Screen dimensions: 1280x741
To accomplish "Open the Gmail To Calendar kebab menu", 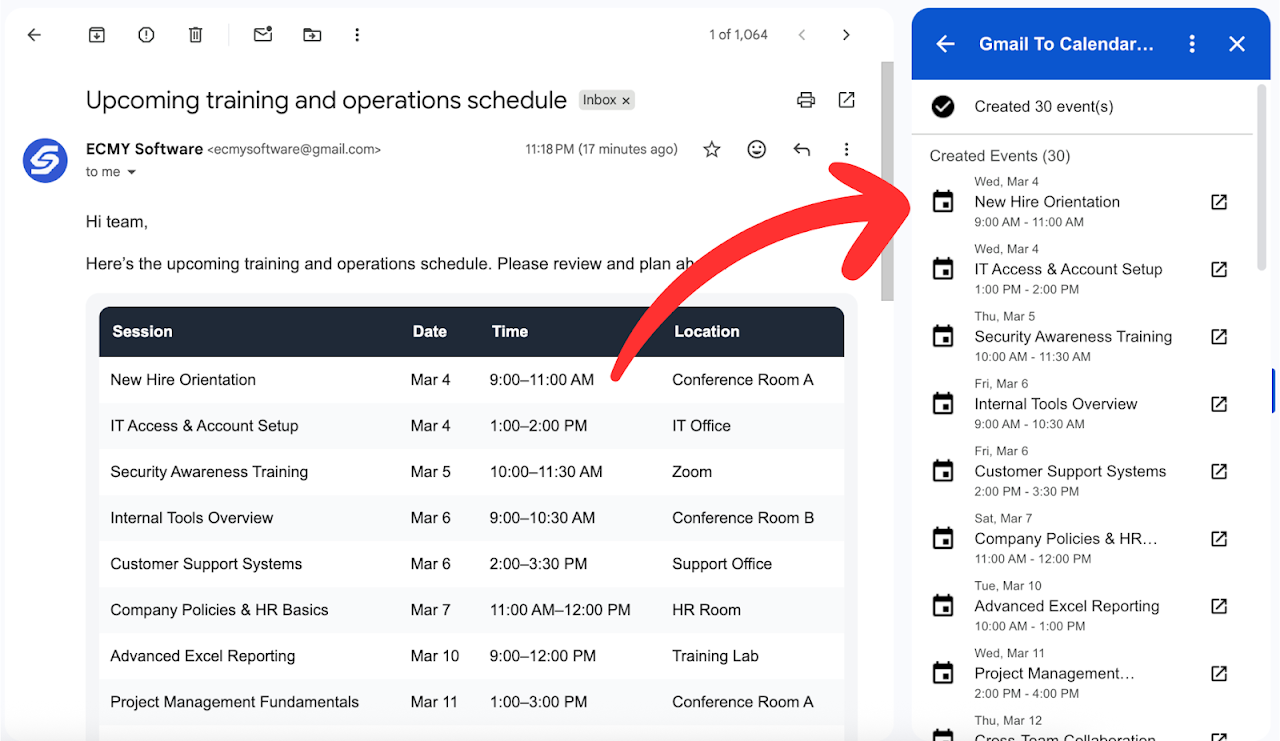I will coord(1193,44).
